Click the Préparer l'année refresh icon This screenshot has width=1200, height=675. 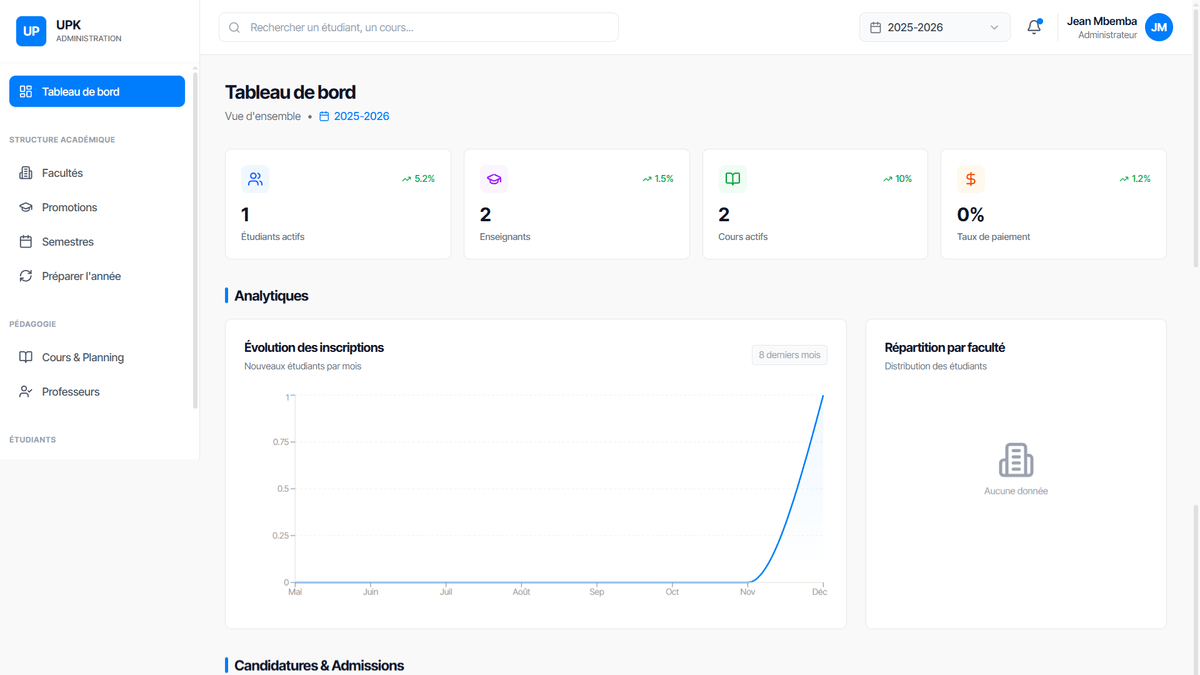pos(27,276)
